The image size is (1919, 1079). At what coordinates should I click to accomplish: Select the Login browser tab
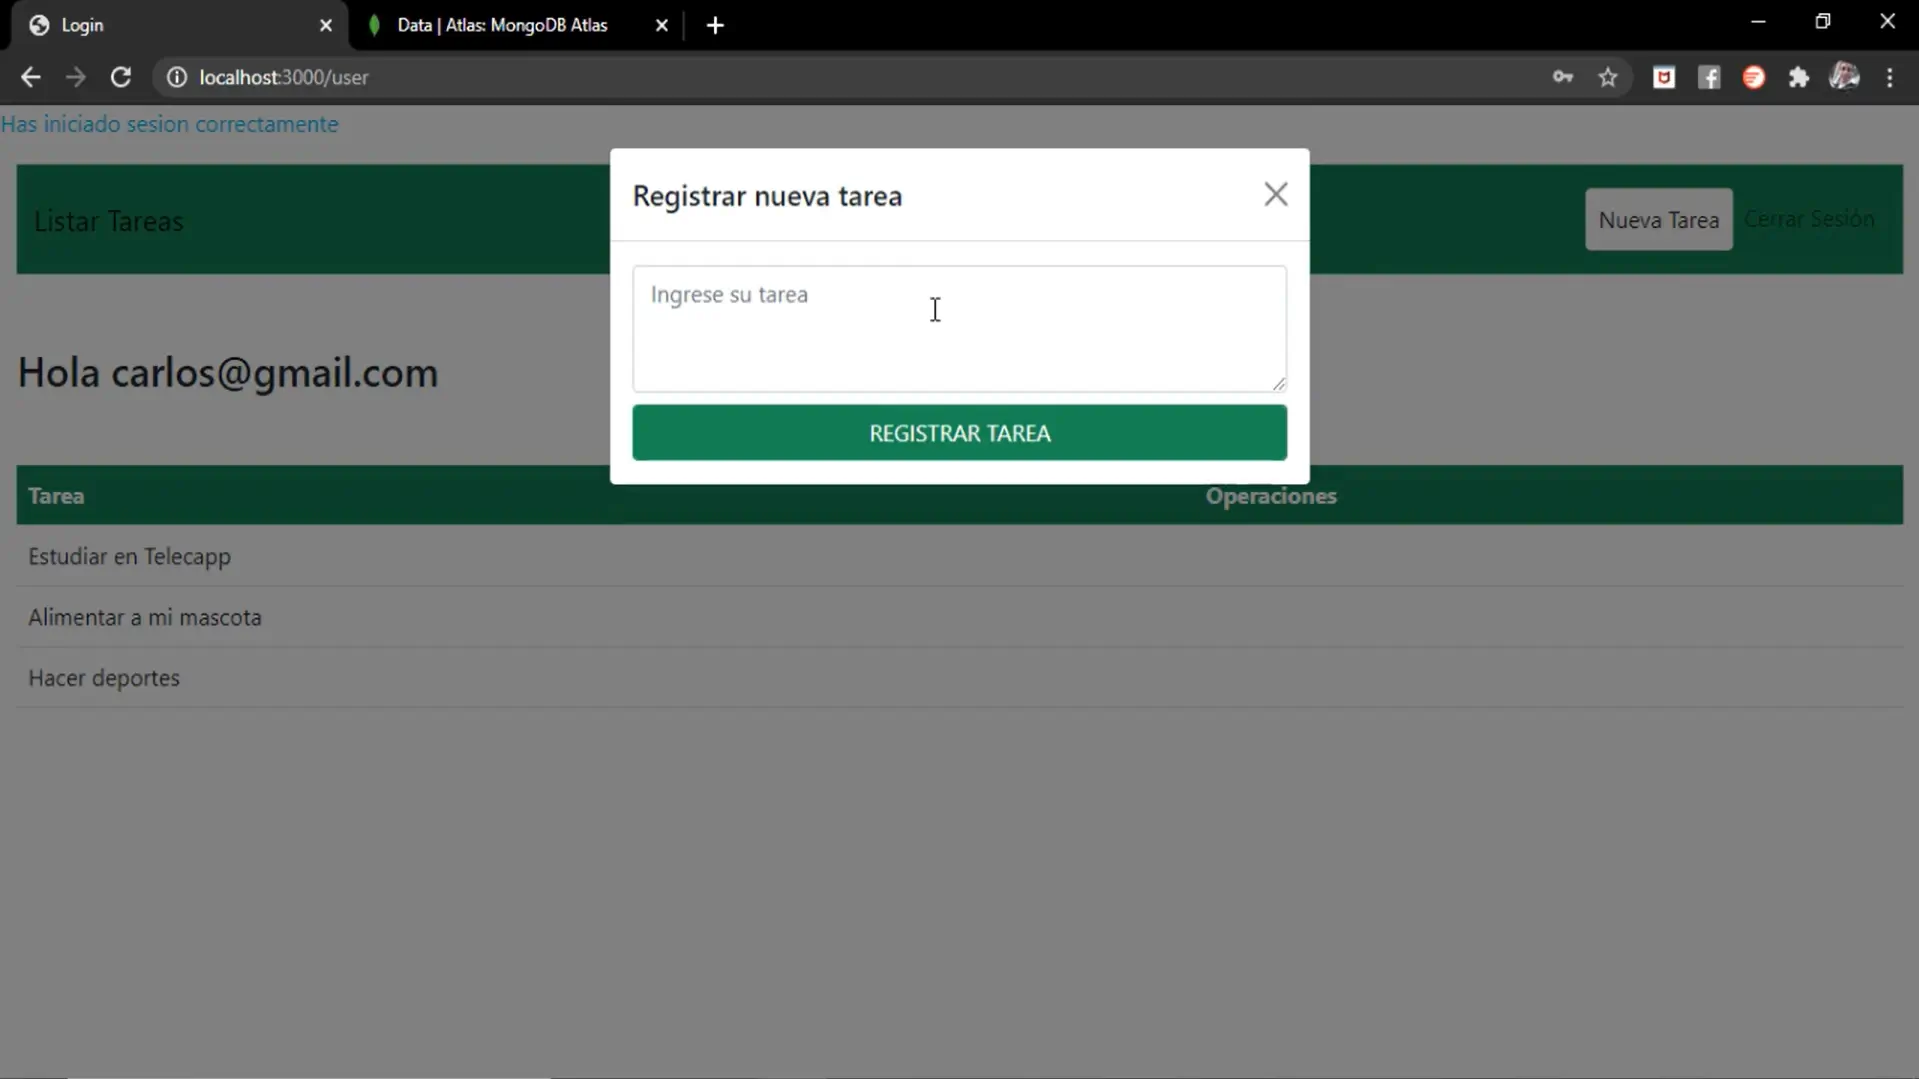click(170, 25)
